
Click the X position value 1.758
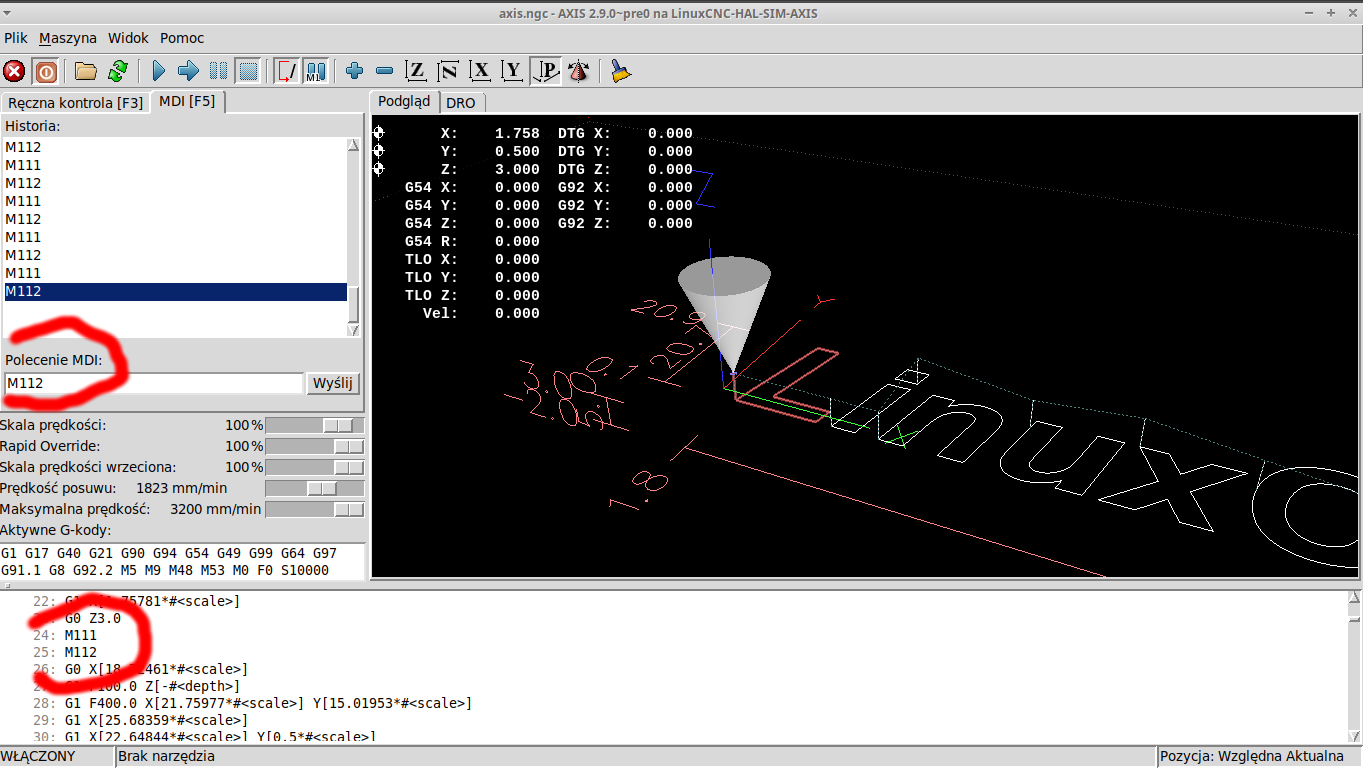pos(517,133)
